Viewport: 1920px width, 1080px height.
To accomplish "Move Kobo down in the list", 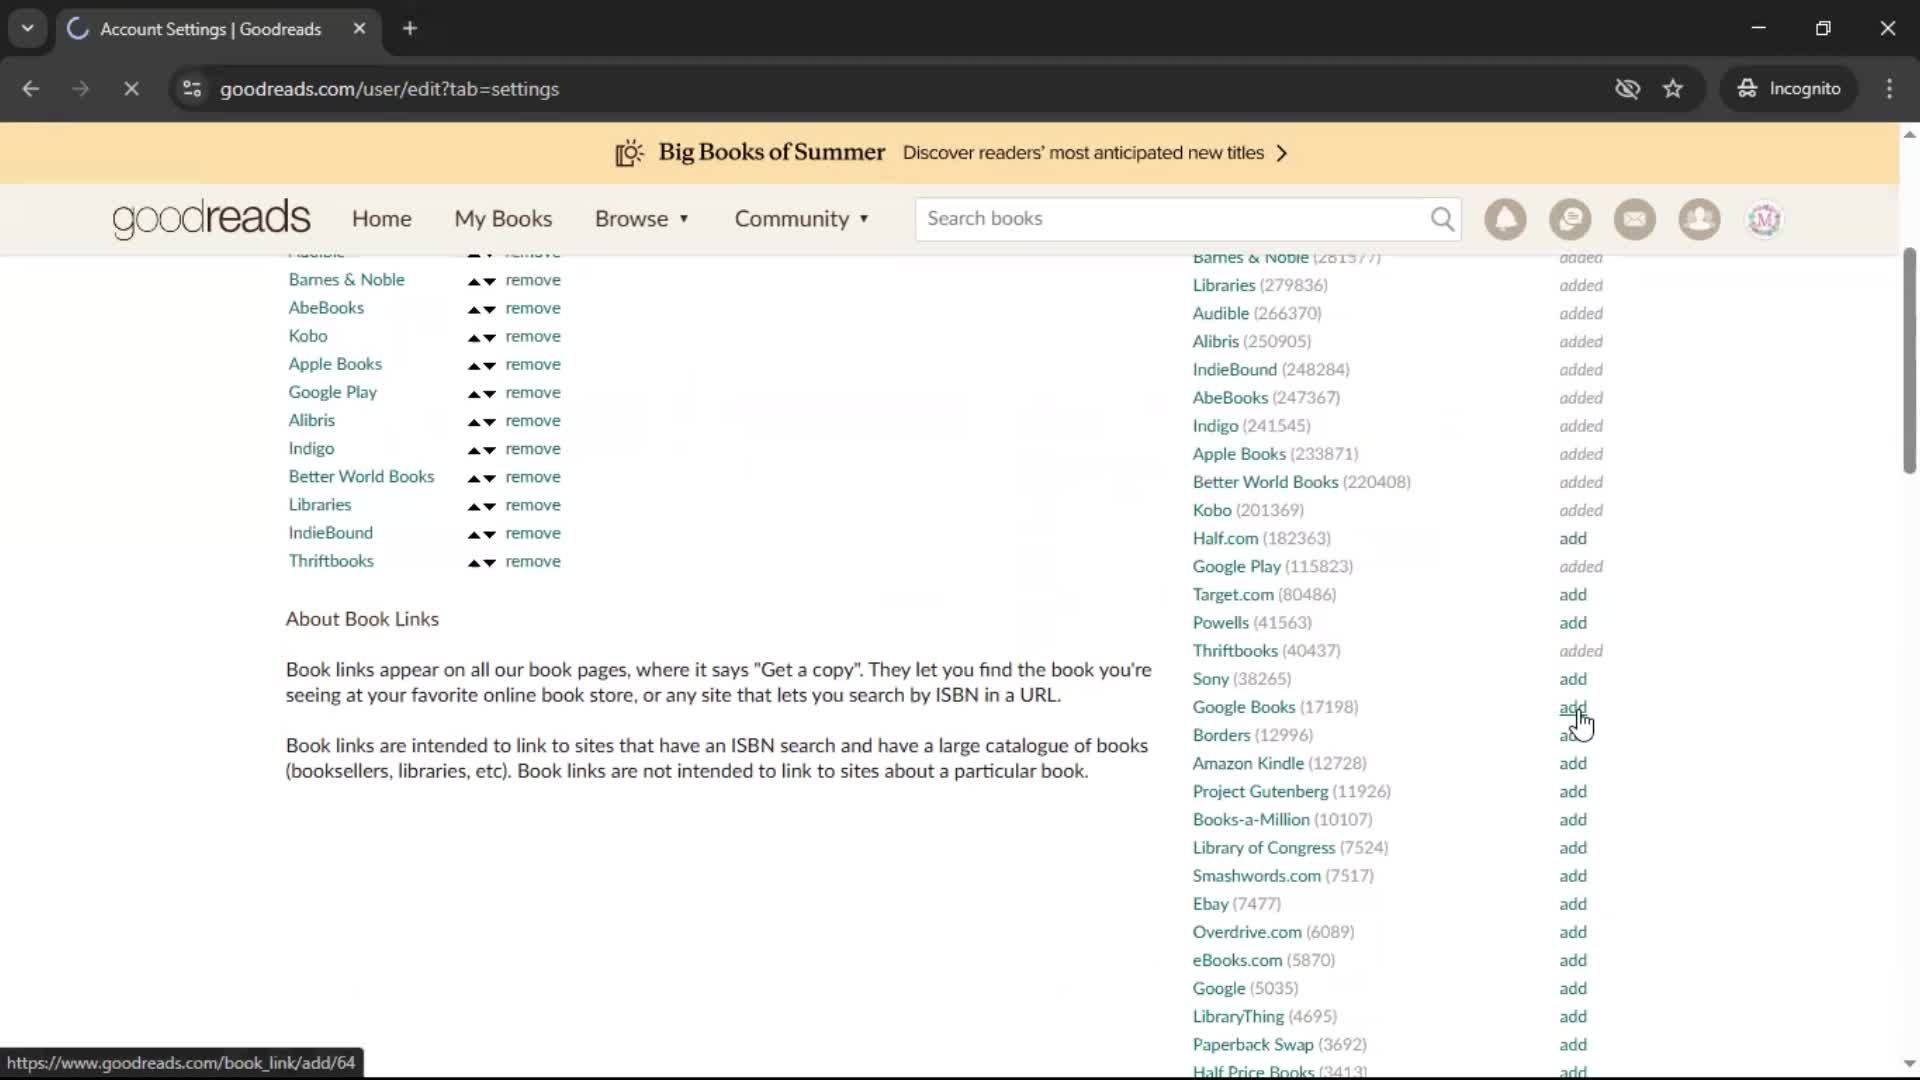I will click(x=489, y=338).
